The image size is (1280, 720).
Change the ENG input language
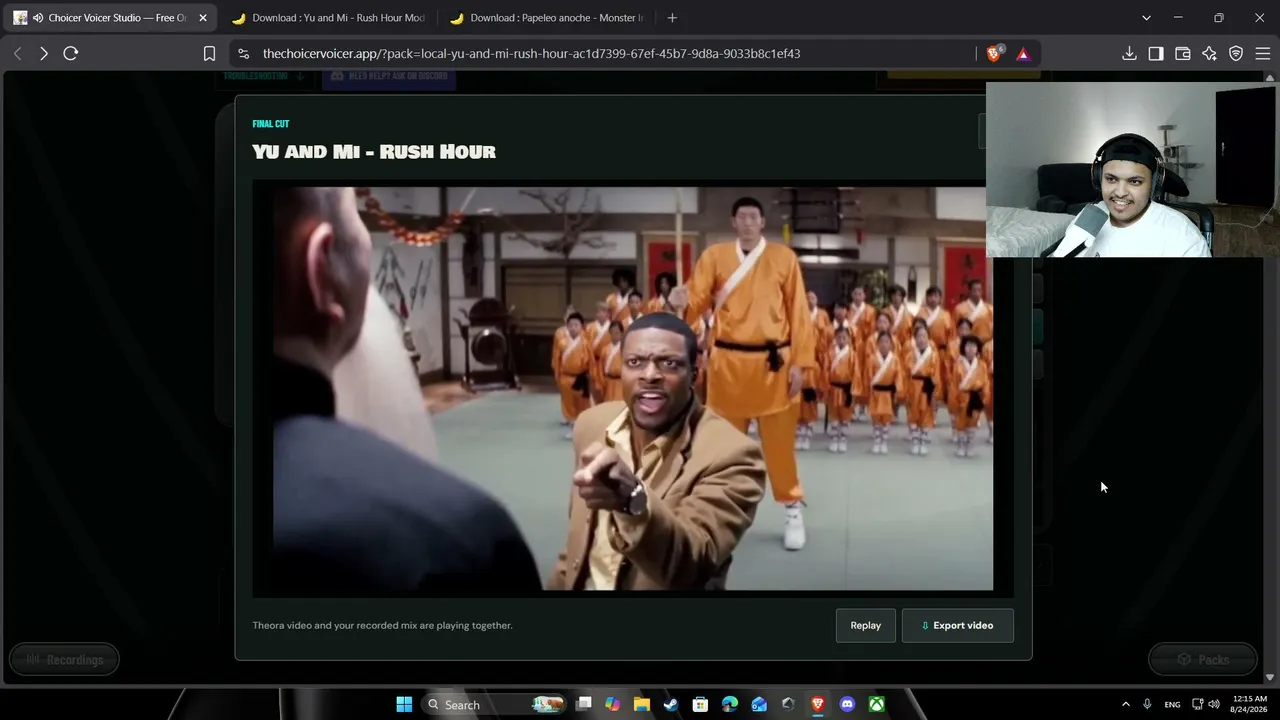click(x=1172, y=705)
